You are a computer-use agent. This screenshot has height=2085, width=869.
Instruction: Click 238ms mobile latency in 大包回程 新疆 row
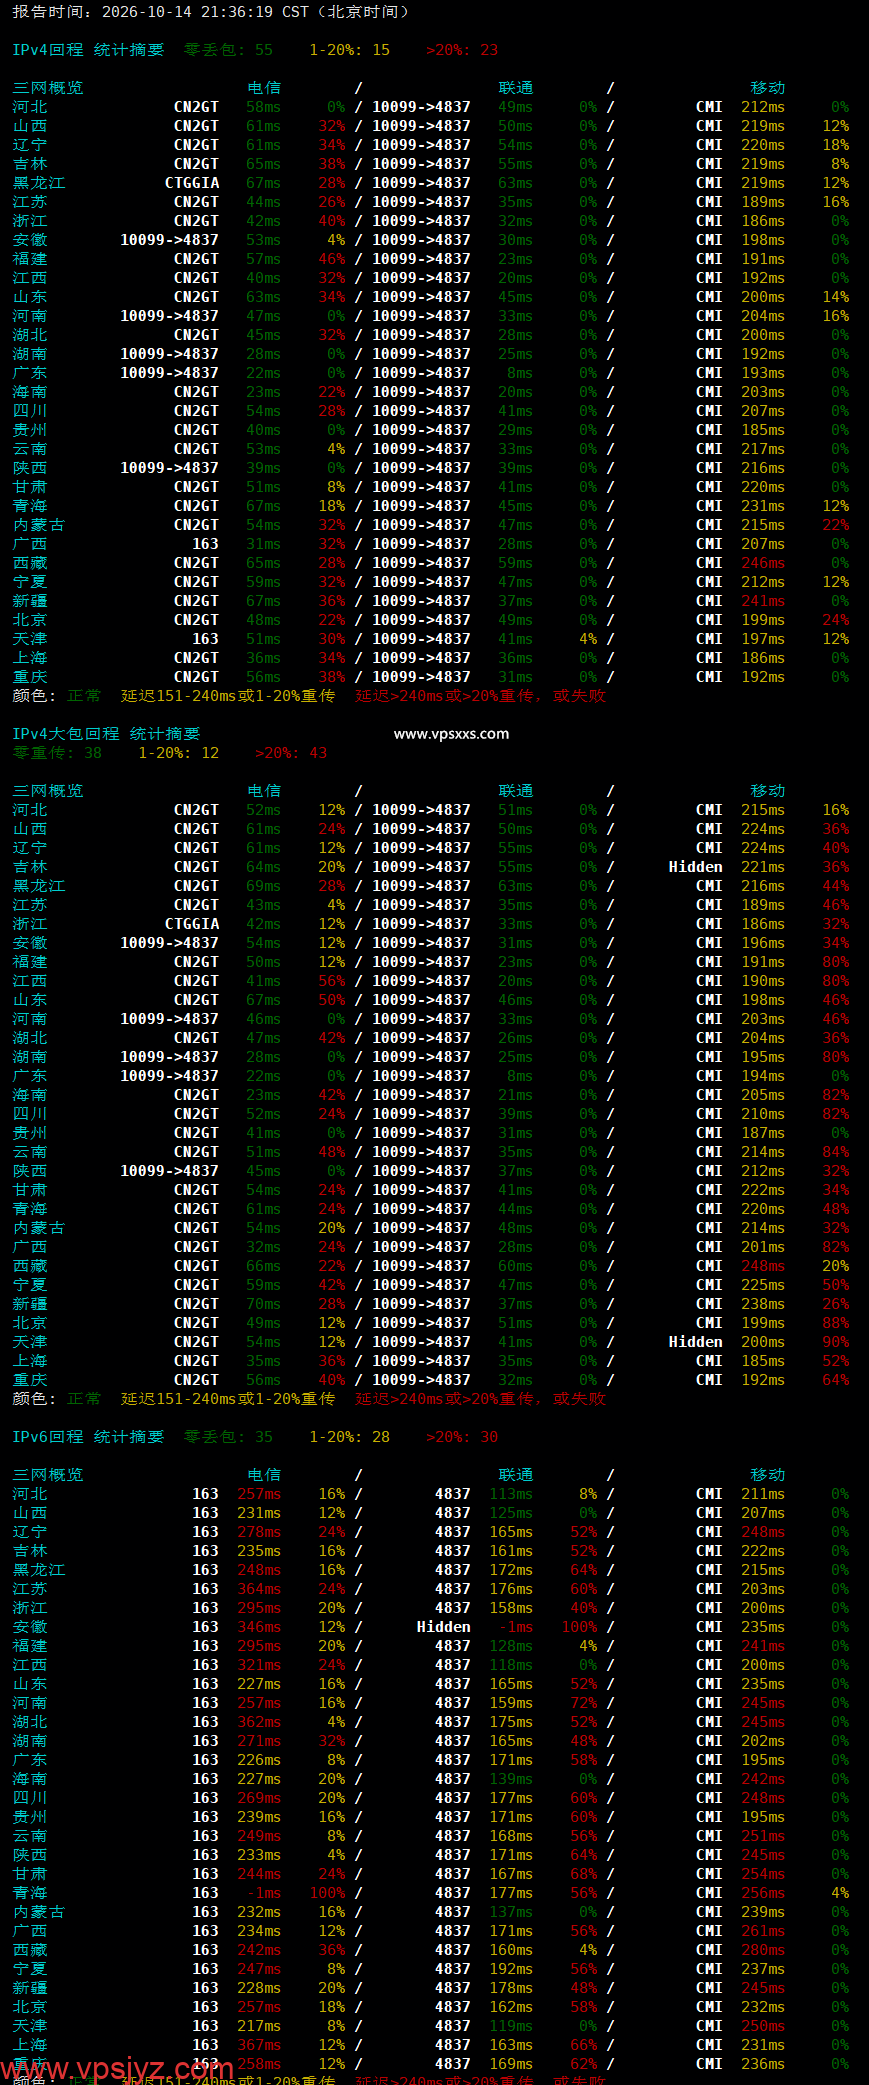(x=763, y=1304)
